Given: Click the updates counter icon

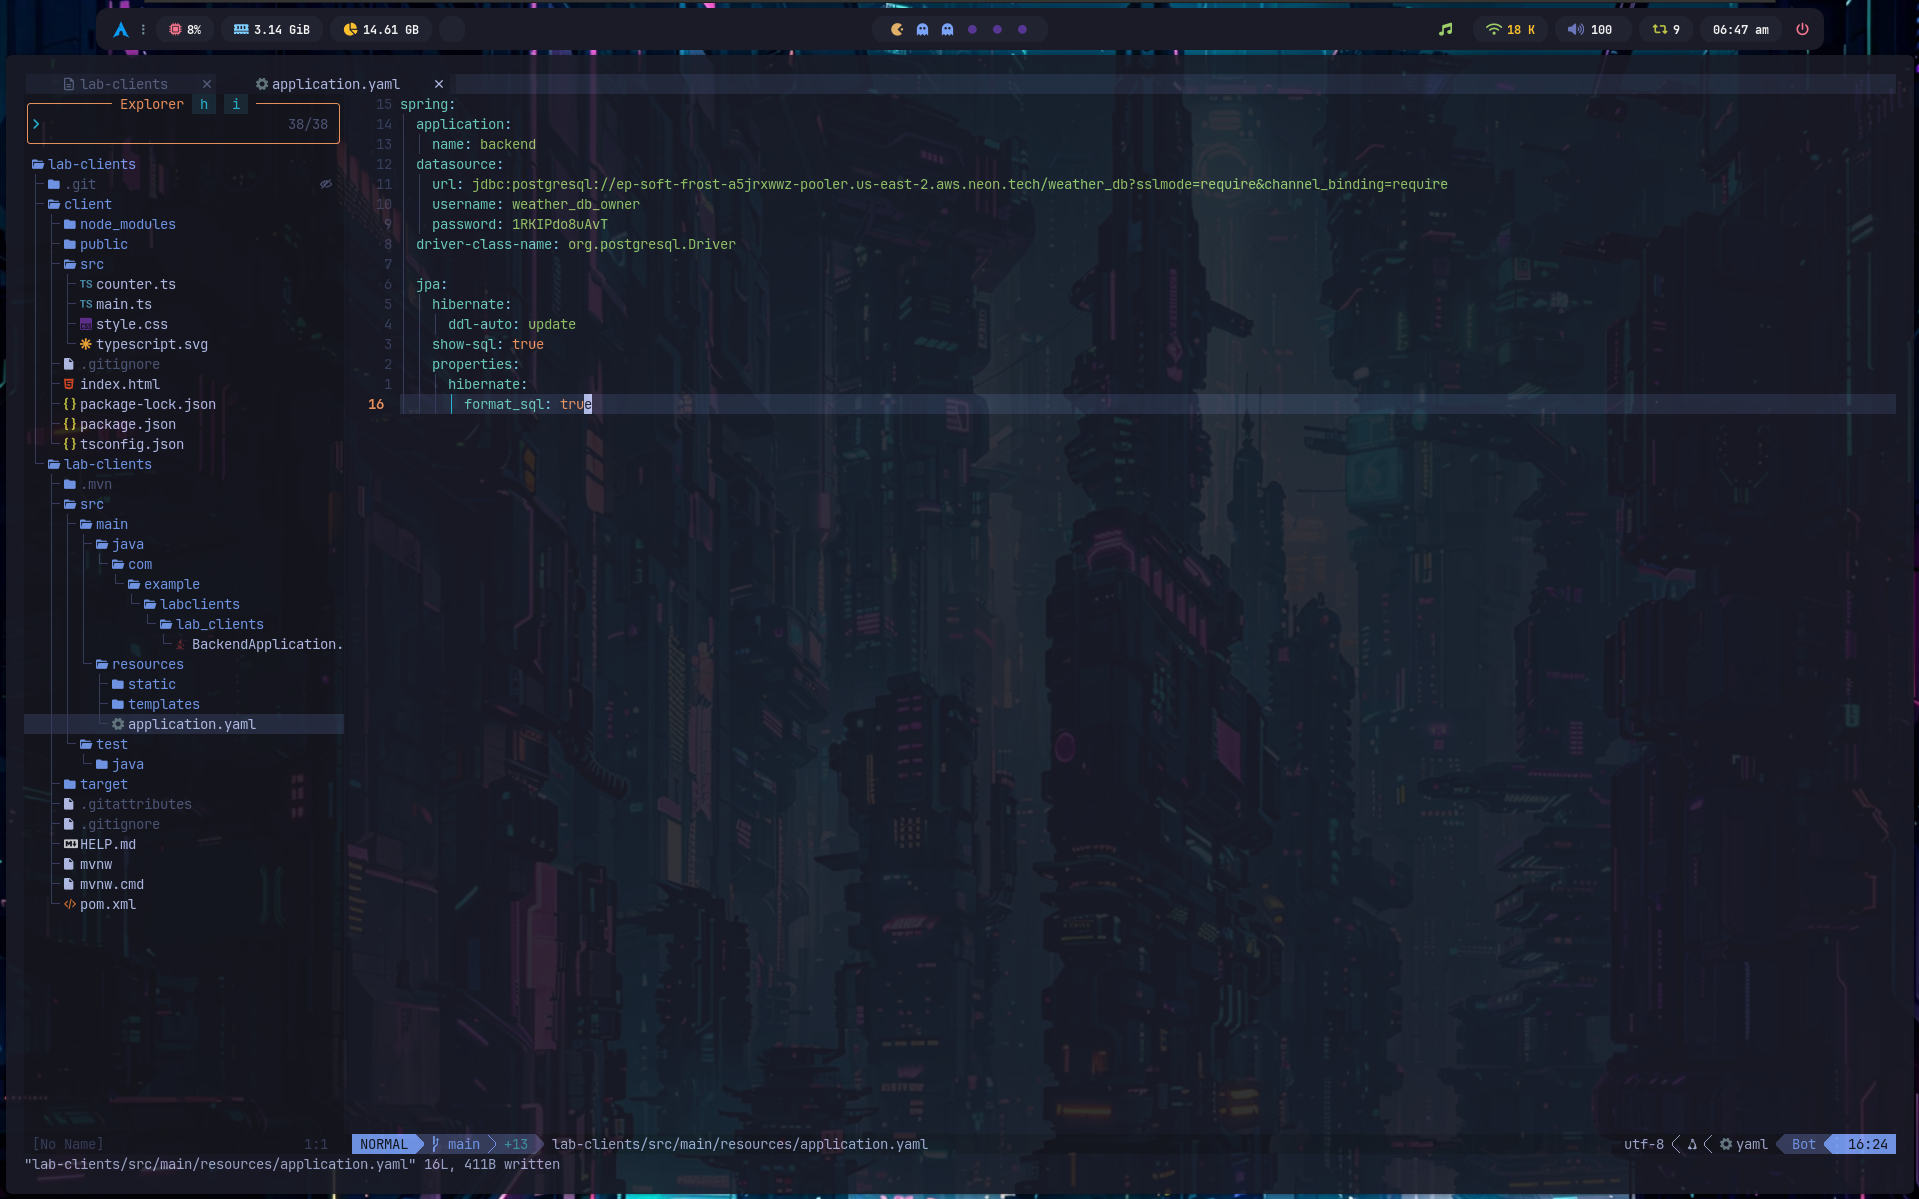Looking at the screenshot, I should coord(1659,30).
